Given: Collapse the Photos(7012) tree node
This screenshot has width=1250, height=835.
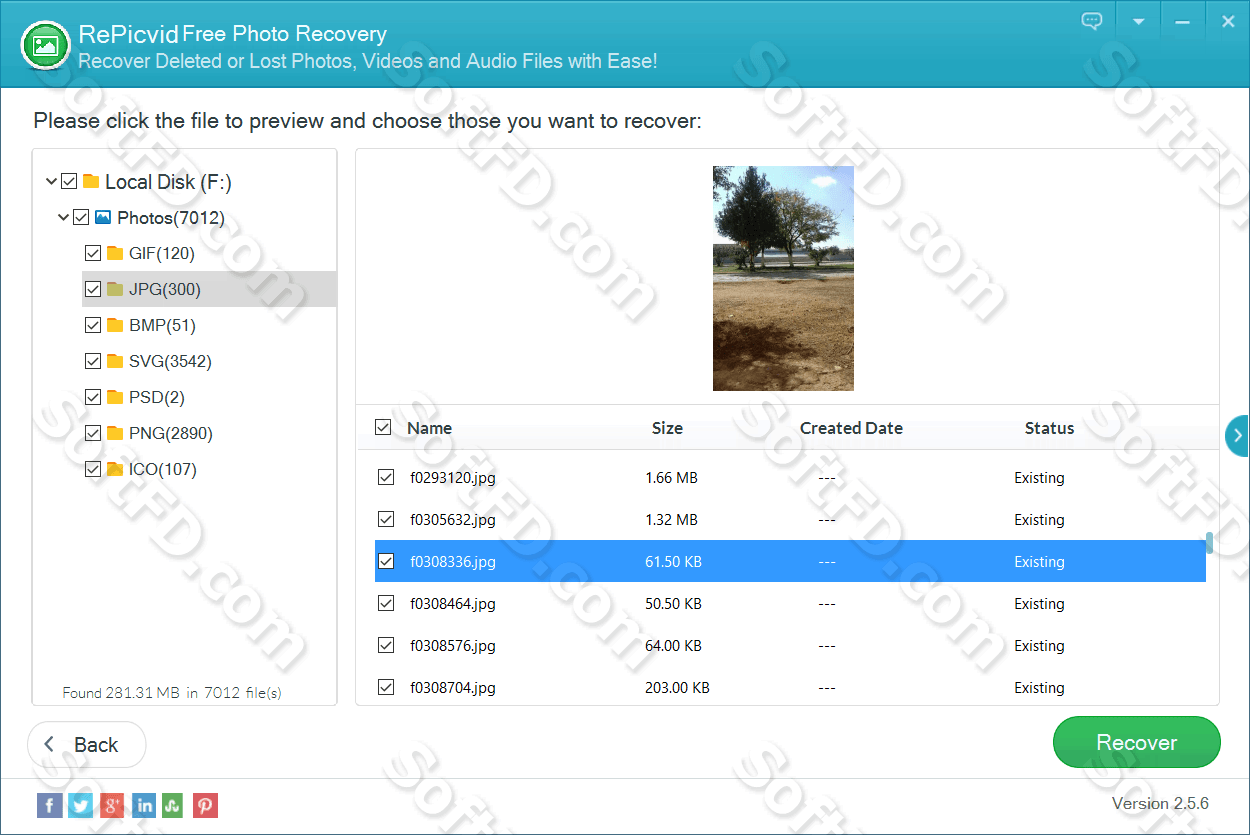Looking at the screenshot, I should tap(63, 217).
